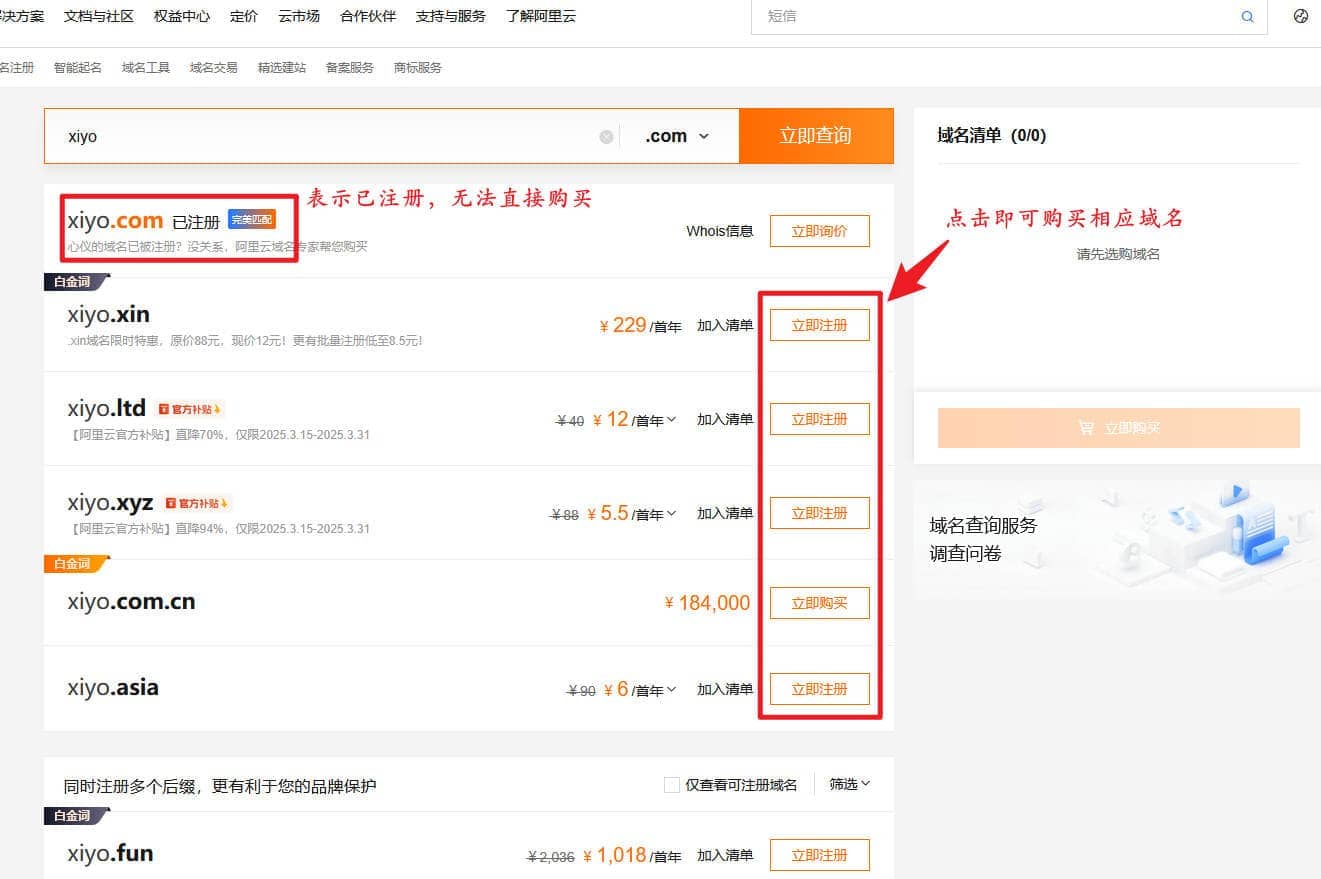Screen dimensions: 1321x879
Task: Click the 完美匹配 badge beside xiyo.com
Action: click(x=251, y=220)
